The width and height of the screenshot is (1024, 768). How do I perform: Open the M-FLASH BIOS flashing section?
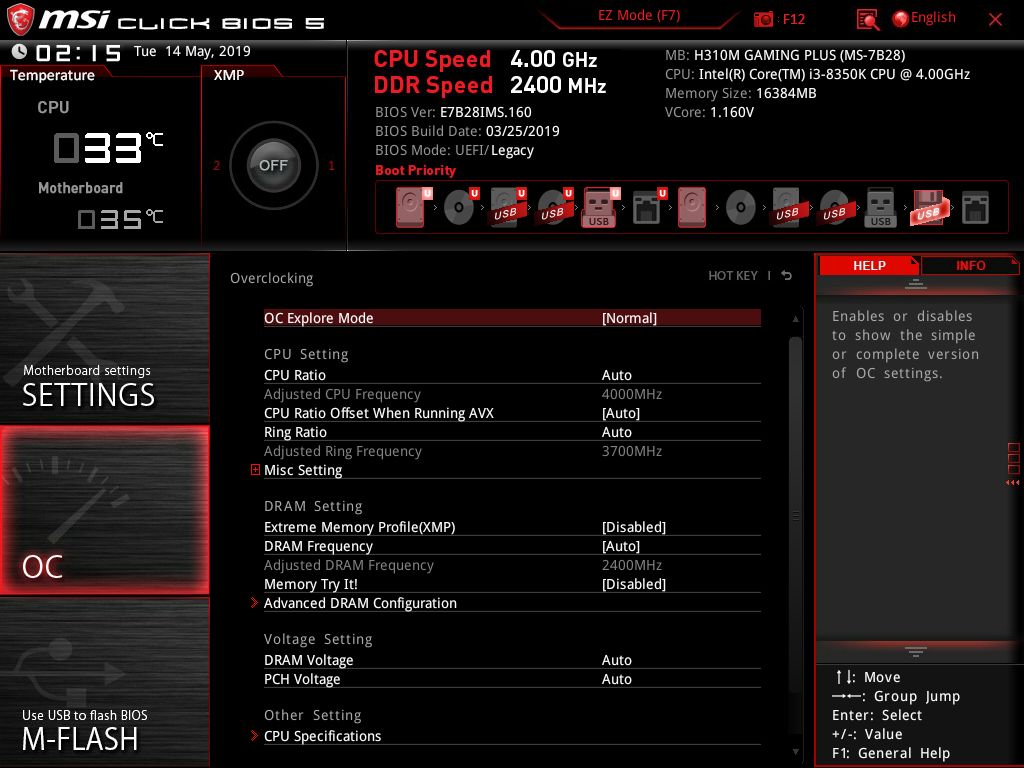(104, 682)
